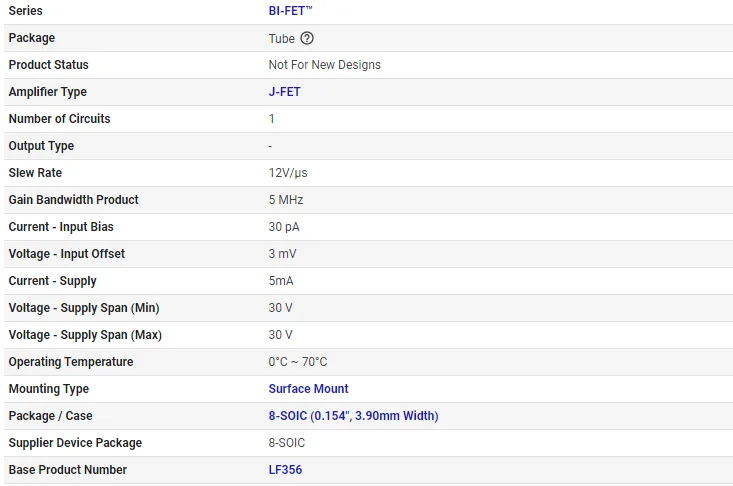Select the Number of Circuits value 1
This screenshot has width=733, height=486.
[271, 119]
